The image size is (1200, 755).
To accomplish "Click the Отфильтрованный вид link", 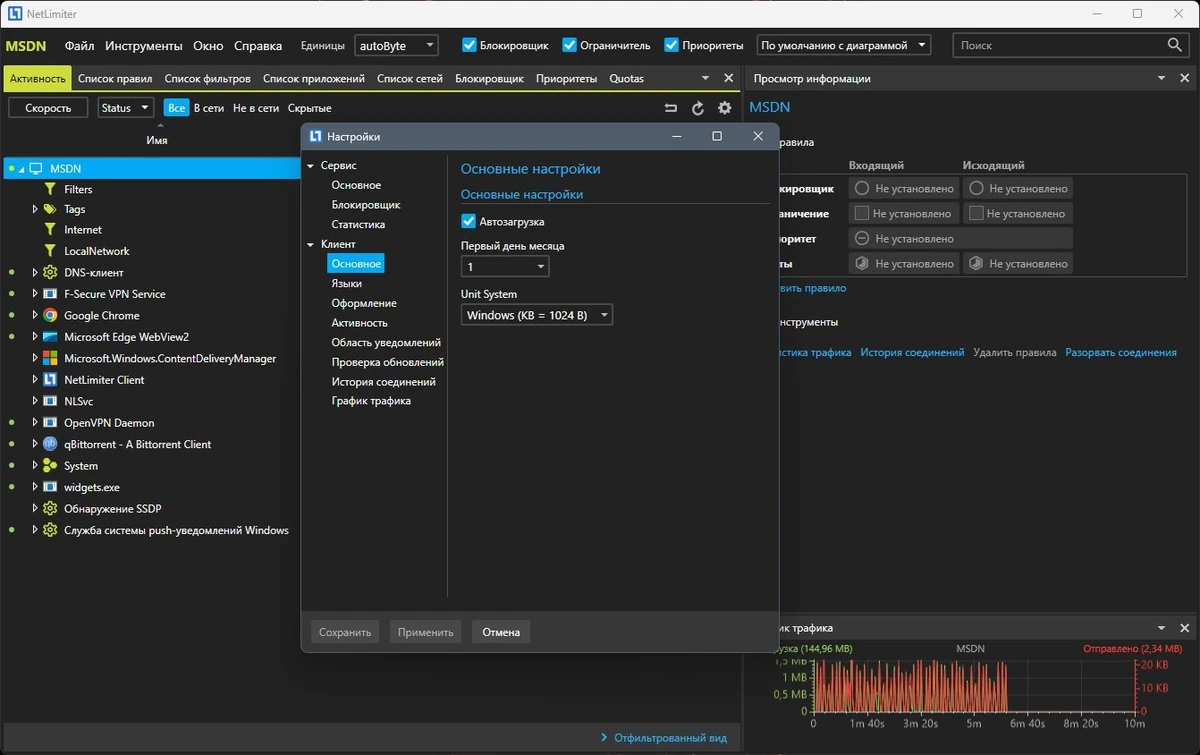I will pos(671,738).
